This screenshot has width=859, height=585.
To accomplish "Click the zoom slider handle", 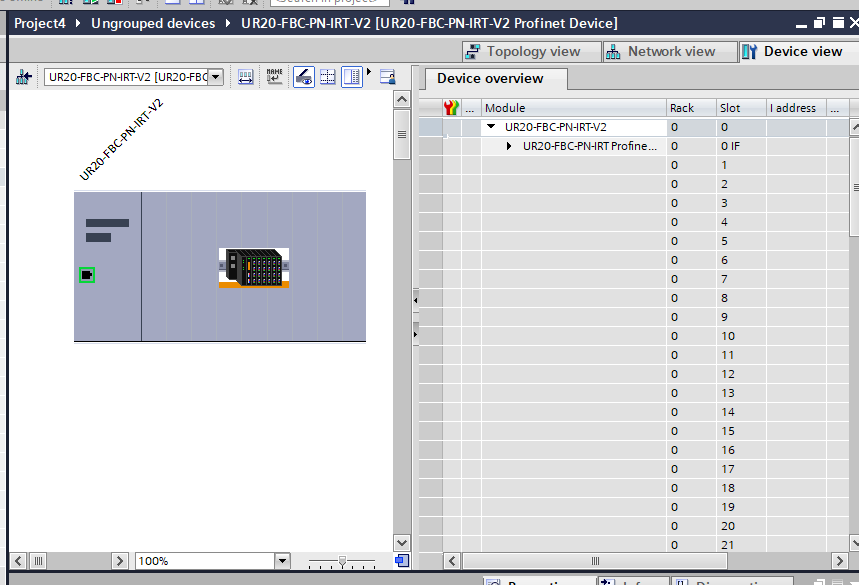I will point(342,561).
